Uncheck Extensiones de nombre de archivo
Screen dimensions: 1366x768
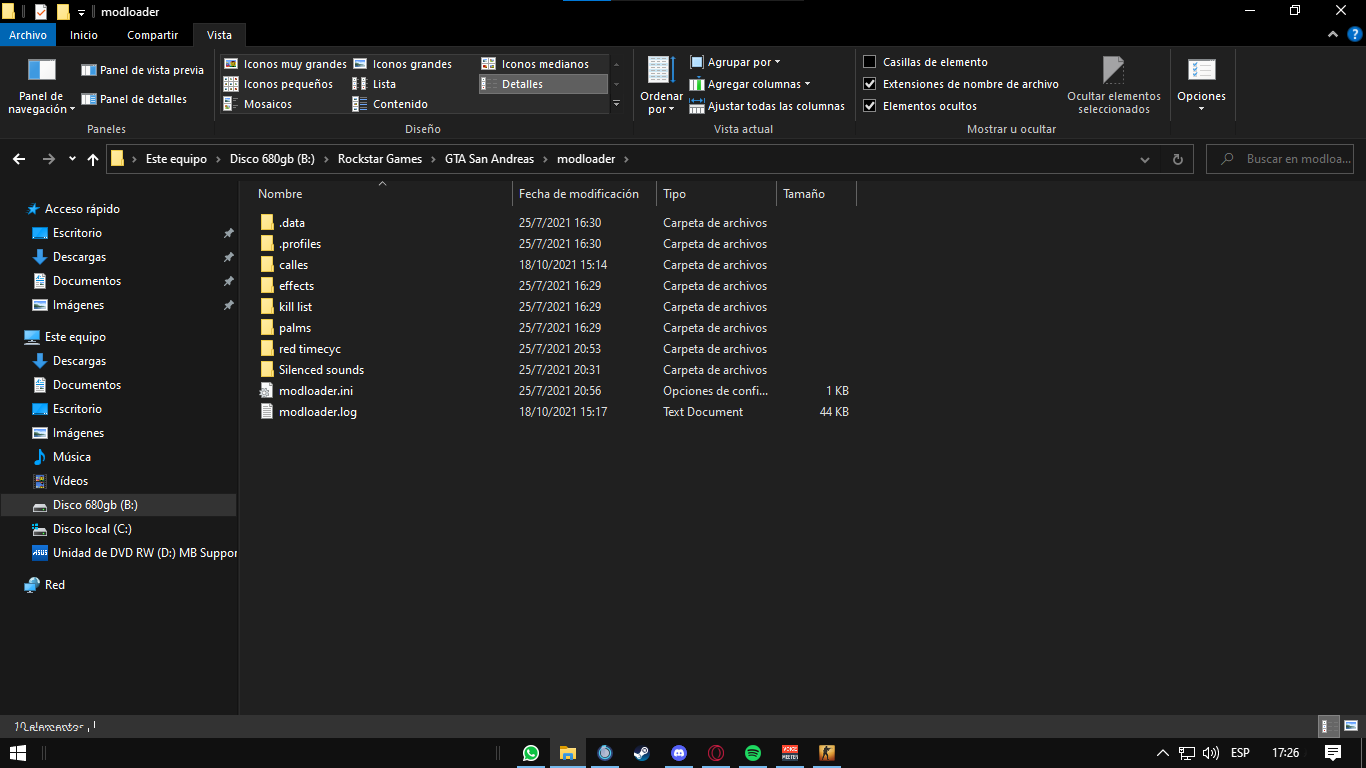(x=870, y=84)
